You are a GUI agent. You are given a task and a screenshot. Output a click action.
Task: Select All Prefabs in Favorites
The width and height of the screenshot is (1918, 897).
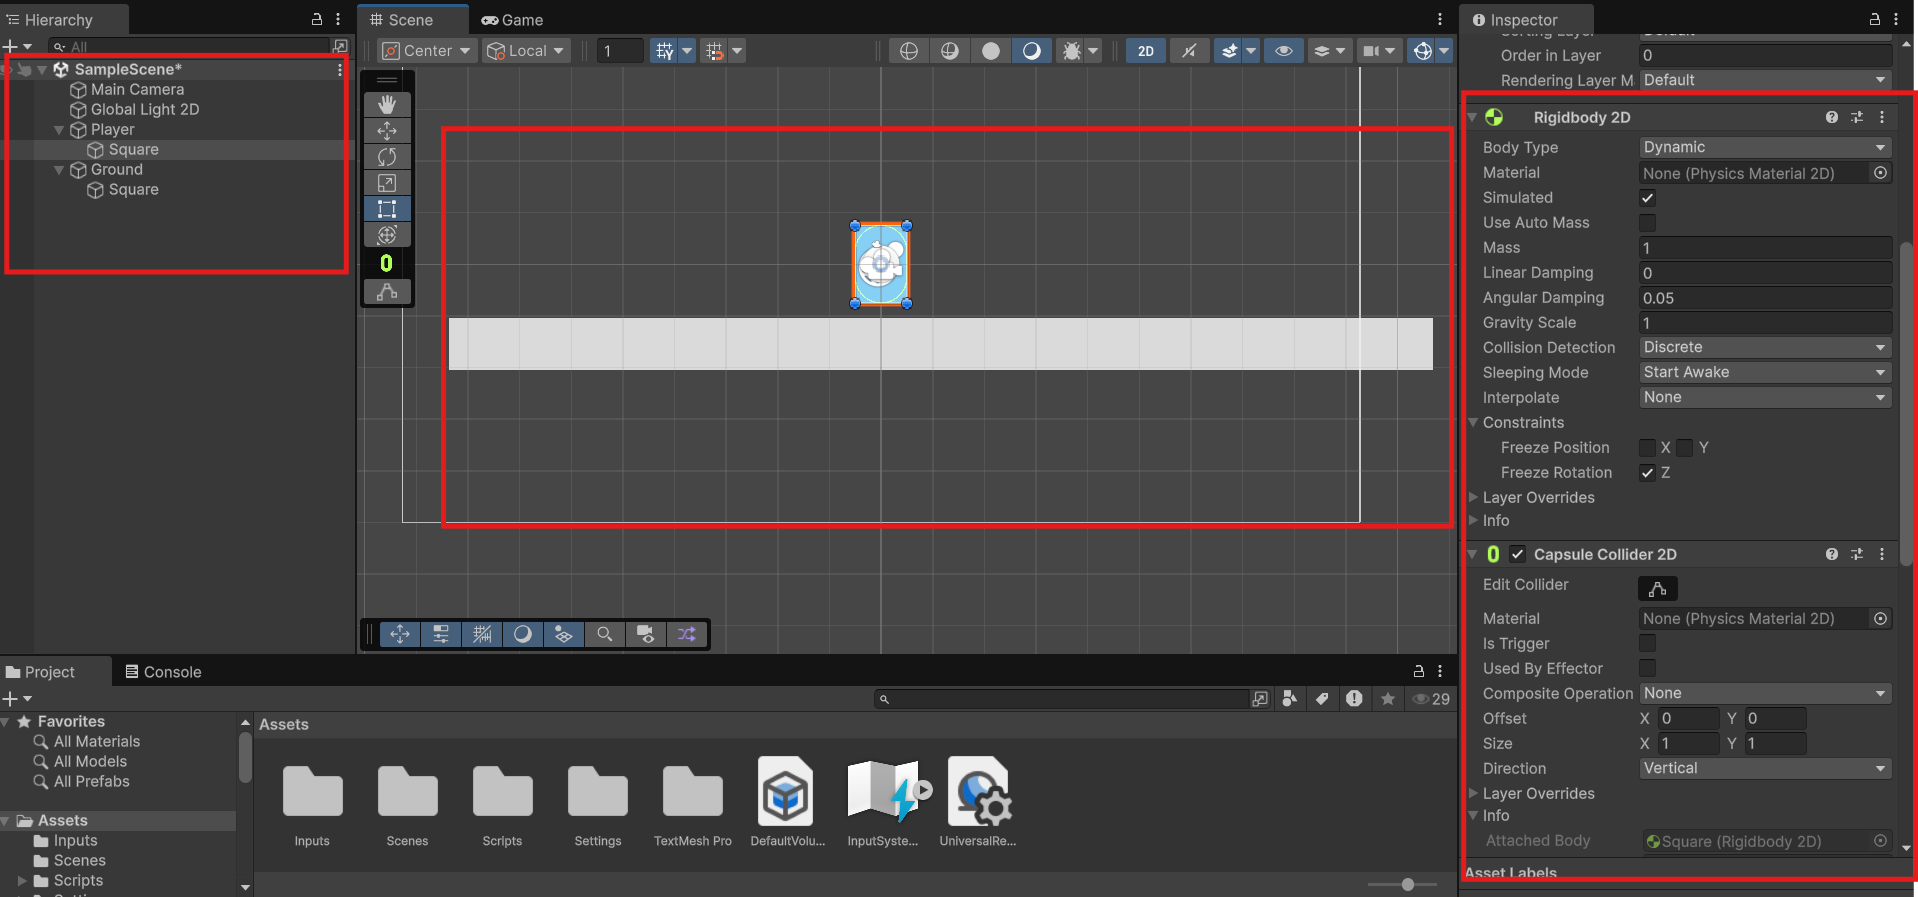(x=91, y=781)
